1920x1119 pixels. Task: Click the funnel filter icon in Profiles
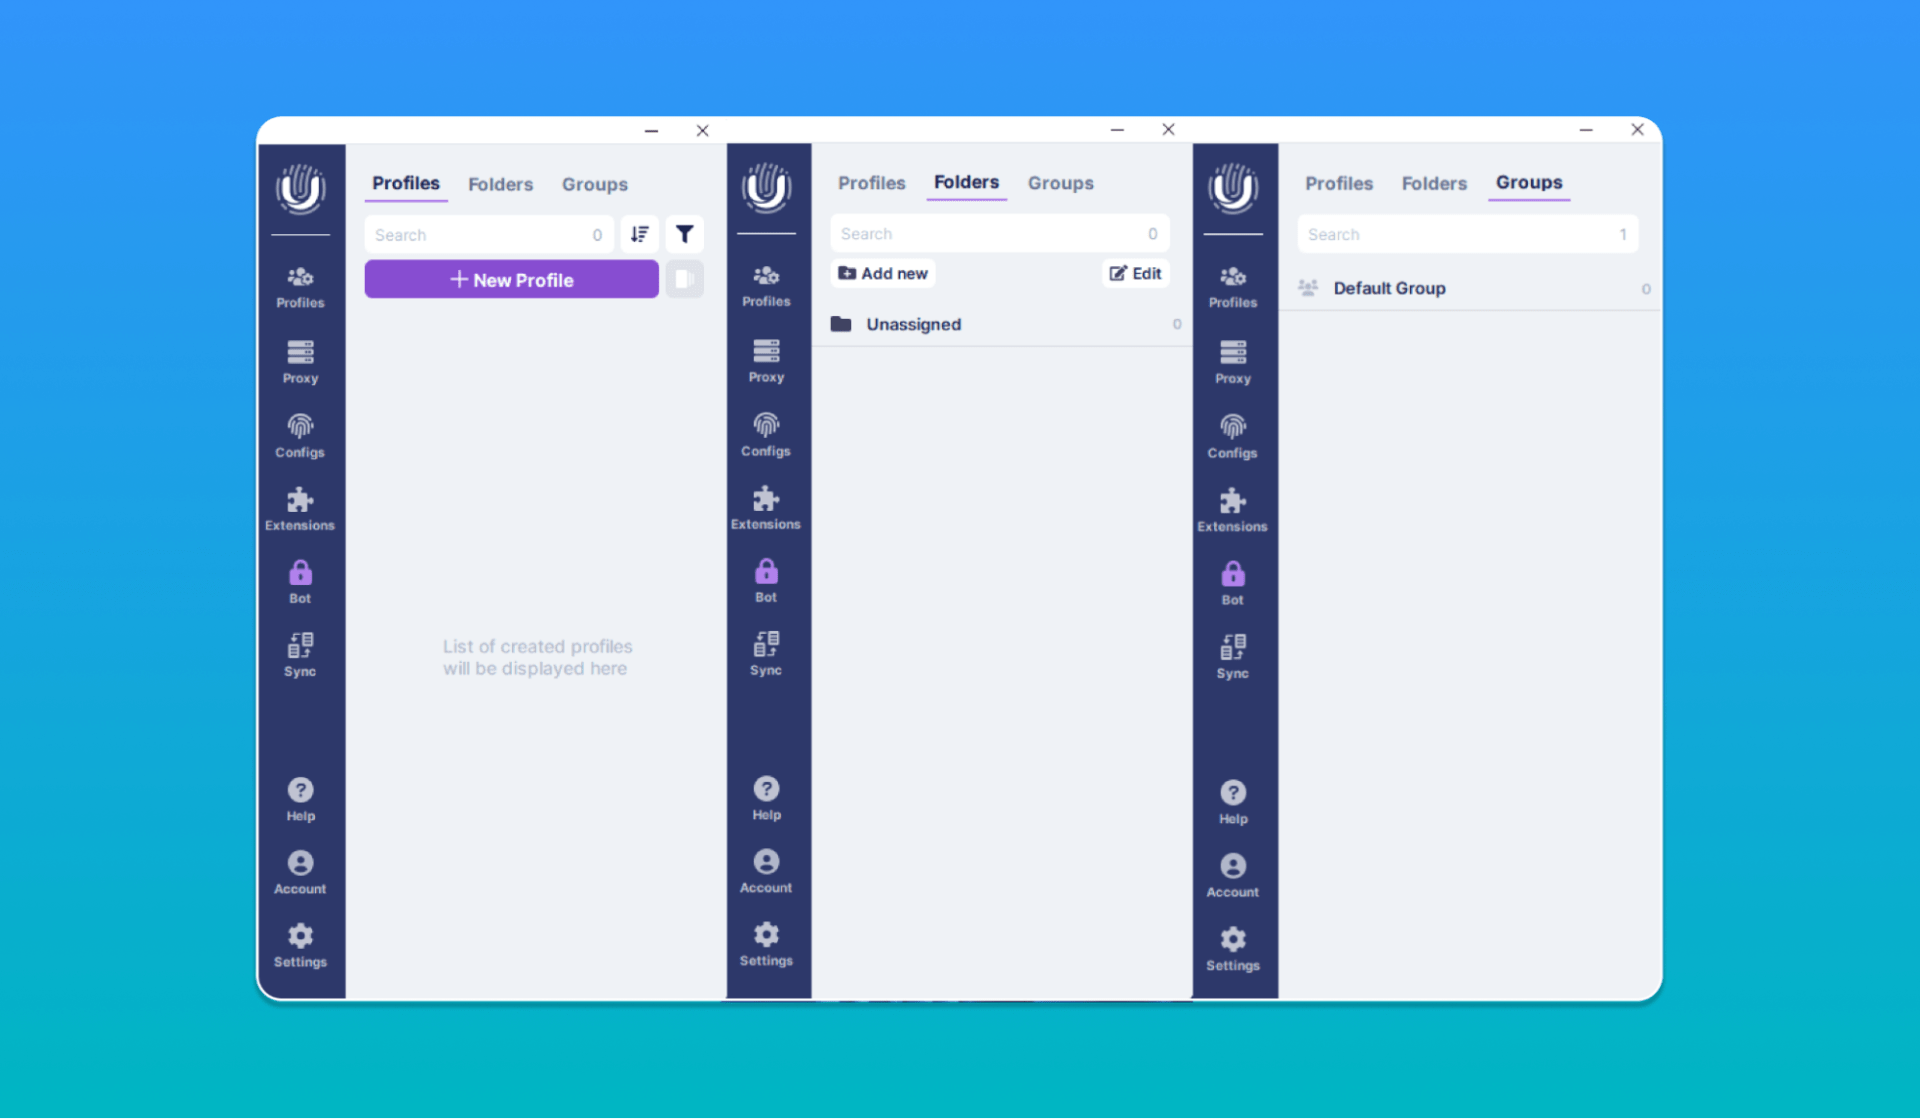[x=685, y=234]
